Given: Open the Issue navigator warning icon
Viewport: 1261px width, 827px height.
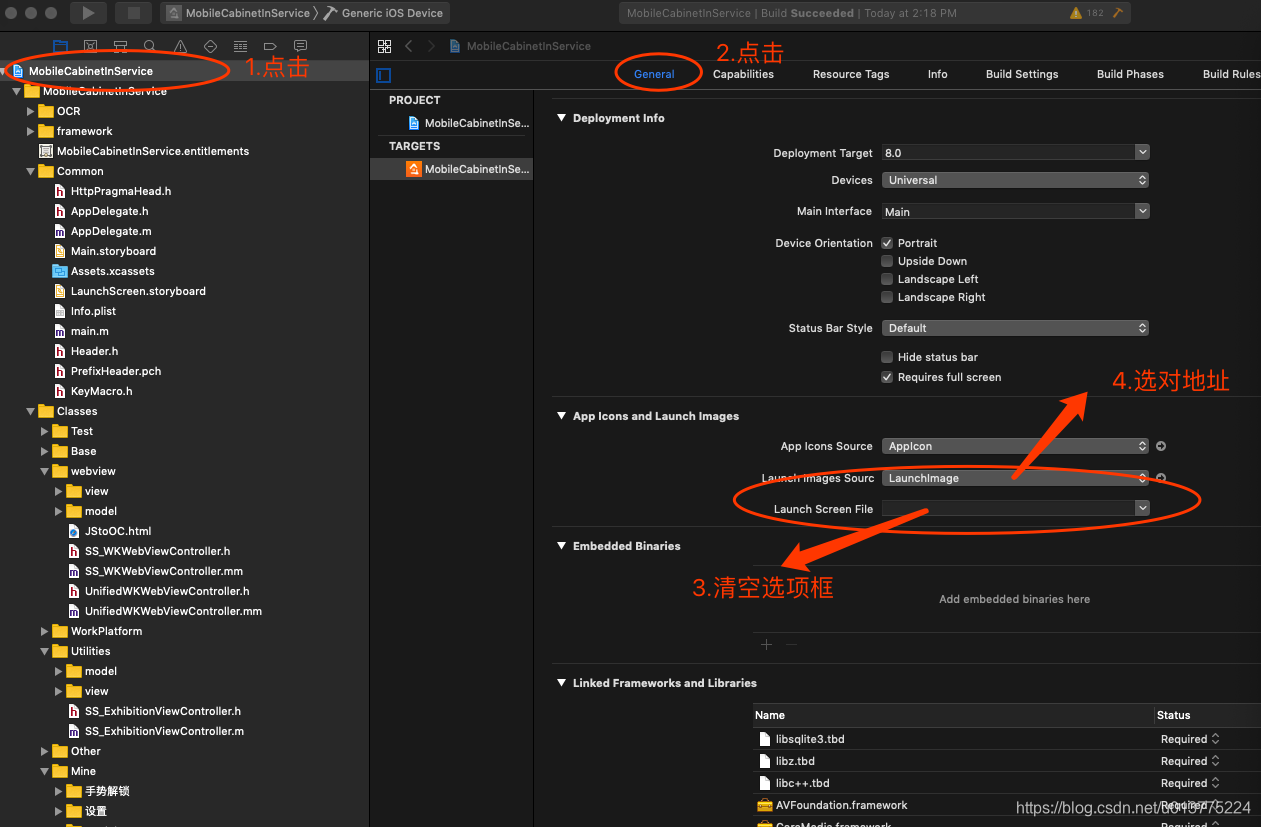Looking at the screenshot, I should point(180,46).
